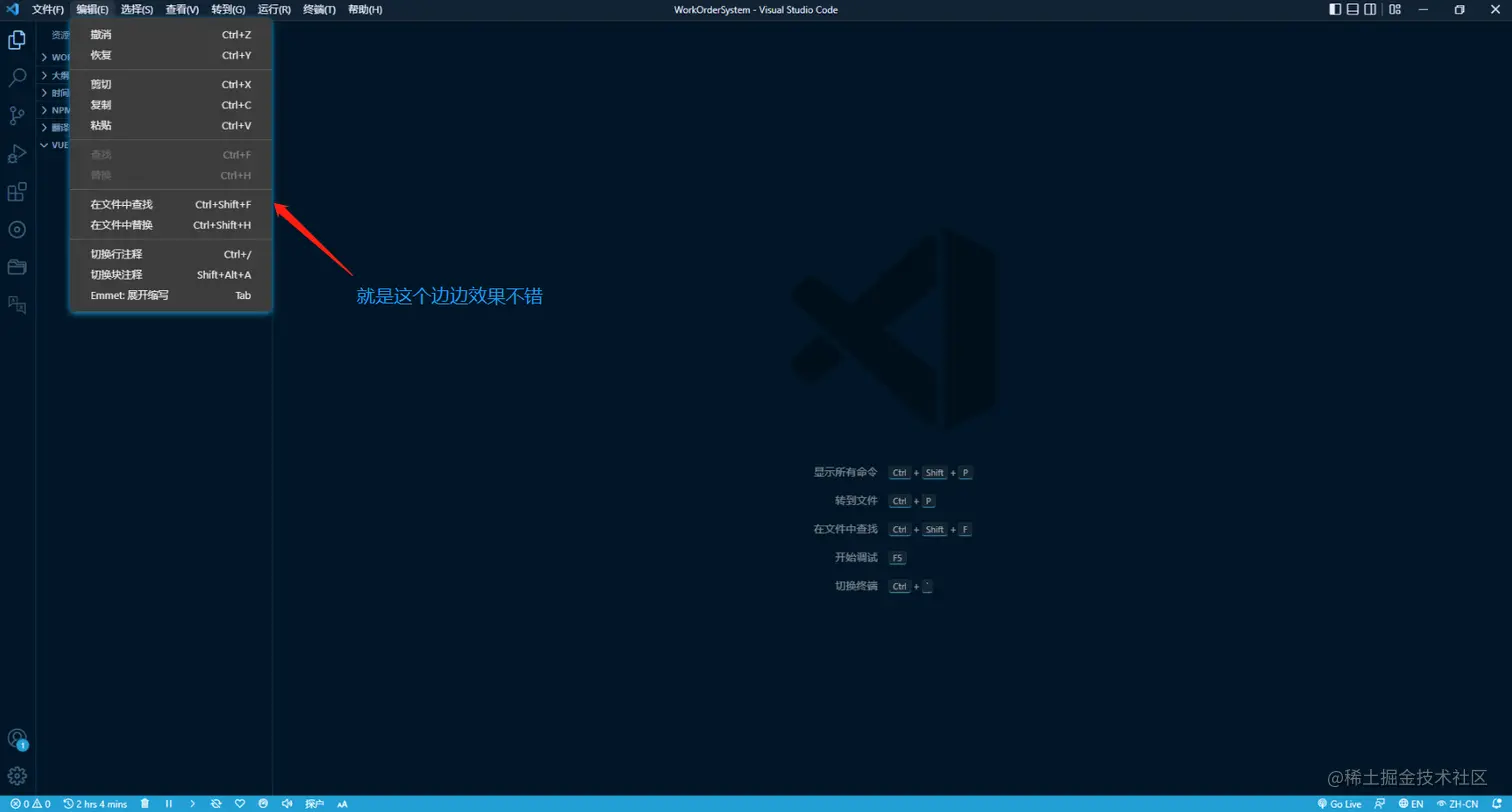Click the trash can icon in status bar

(145, 804)
